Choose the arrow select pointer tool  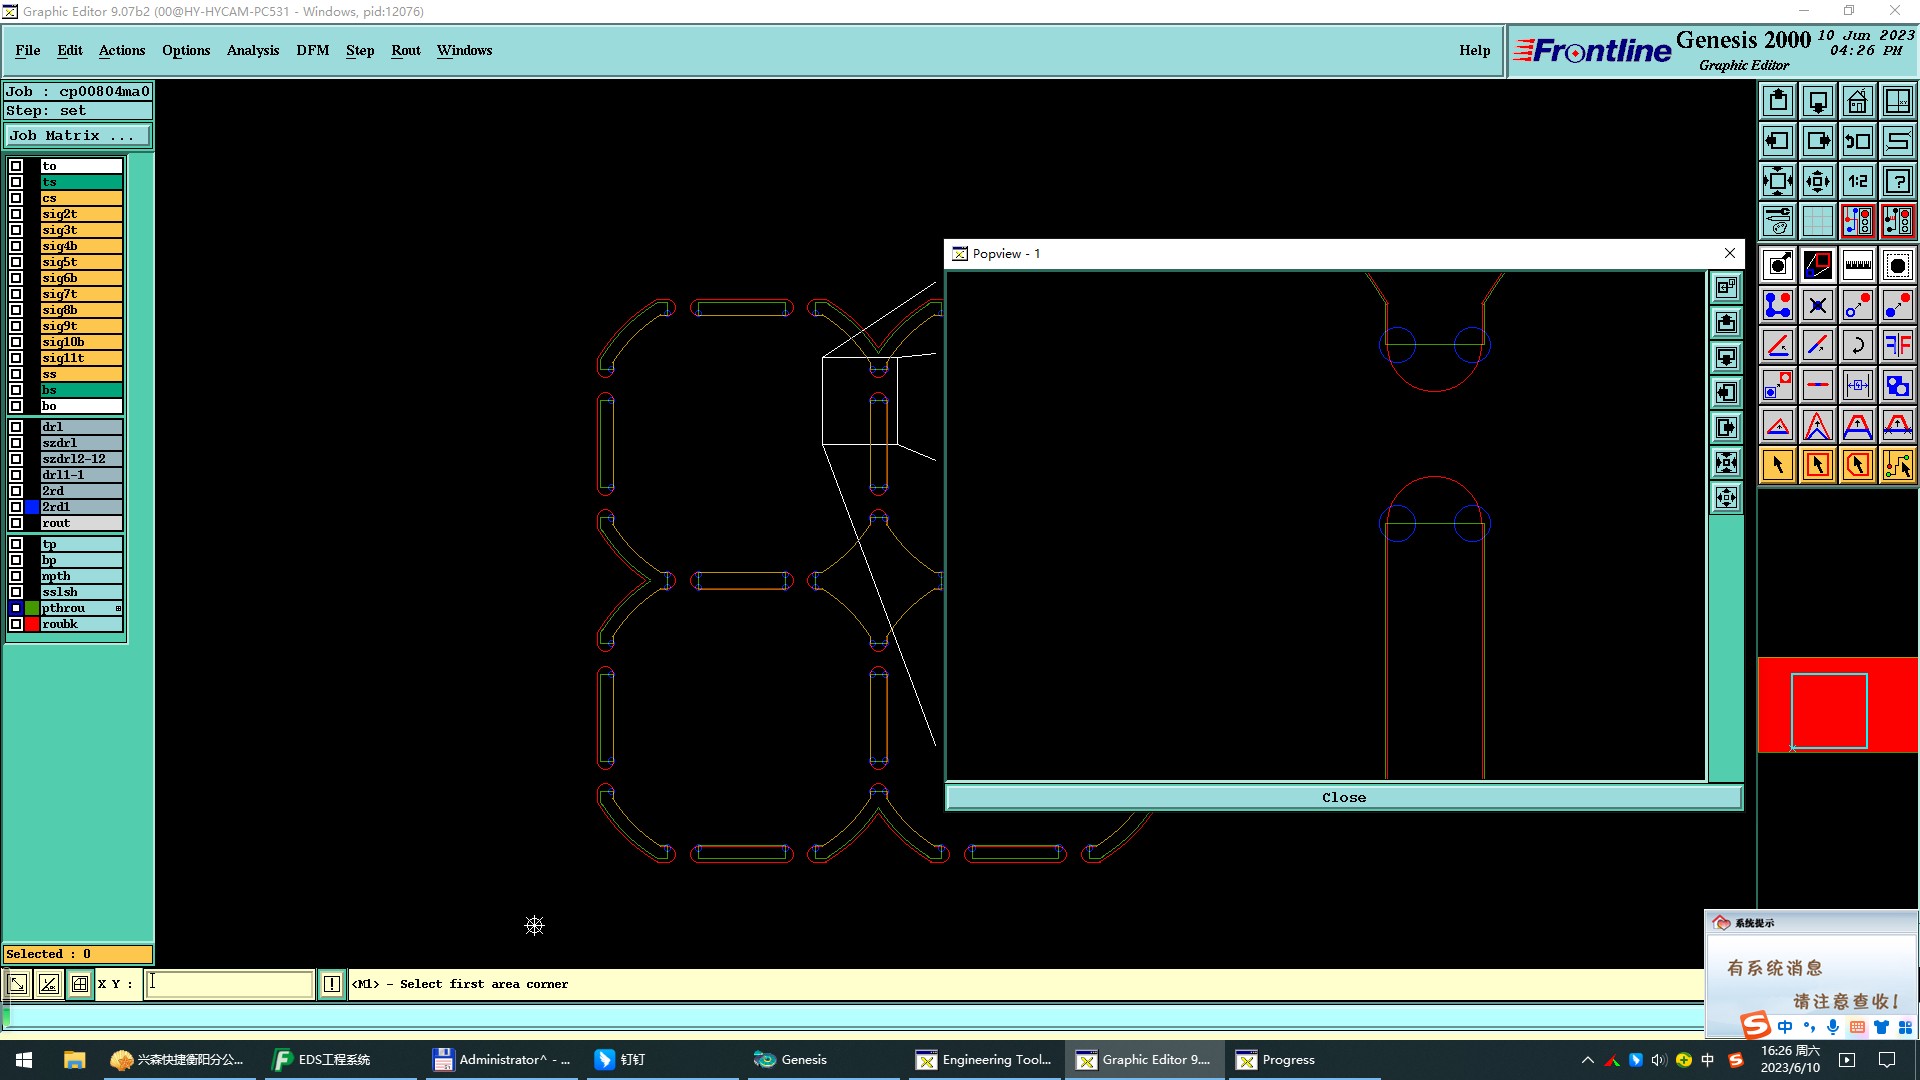1778,465
